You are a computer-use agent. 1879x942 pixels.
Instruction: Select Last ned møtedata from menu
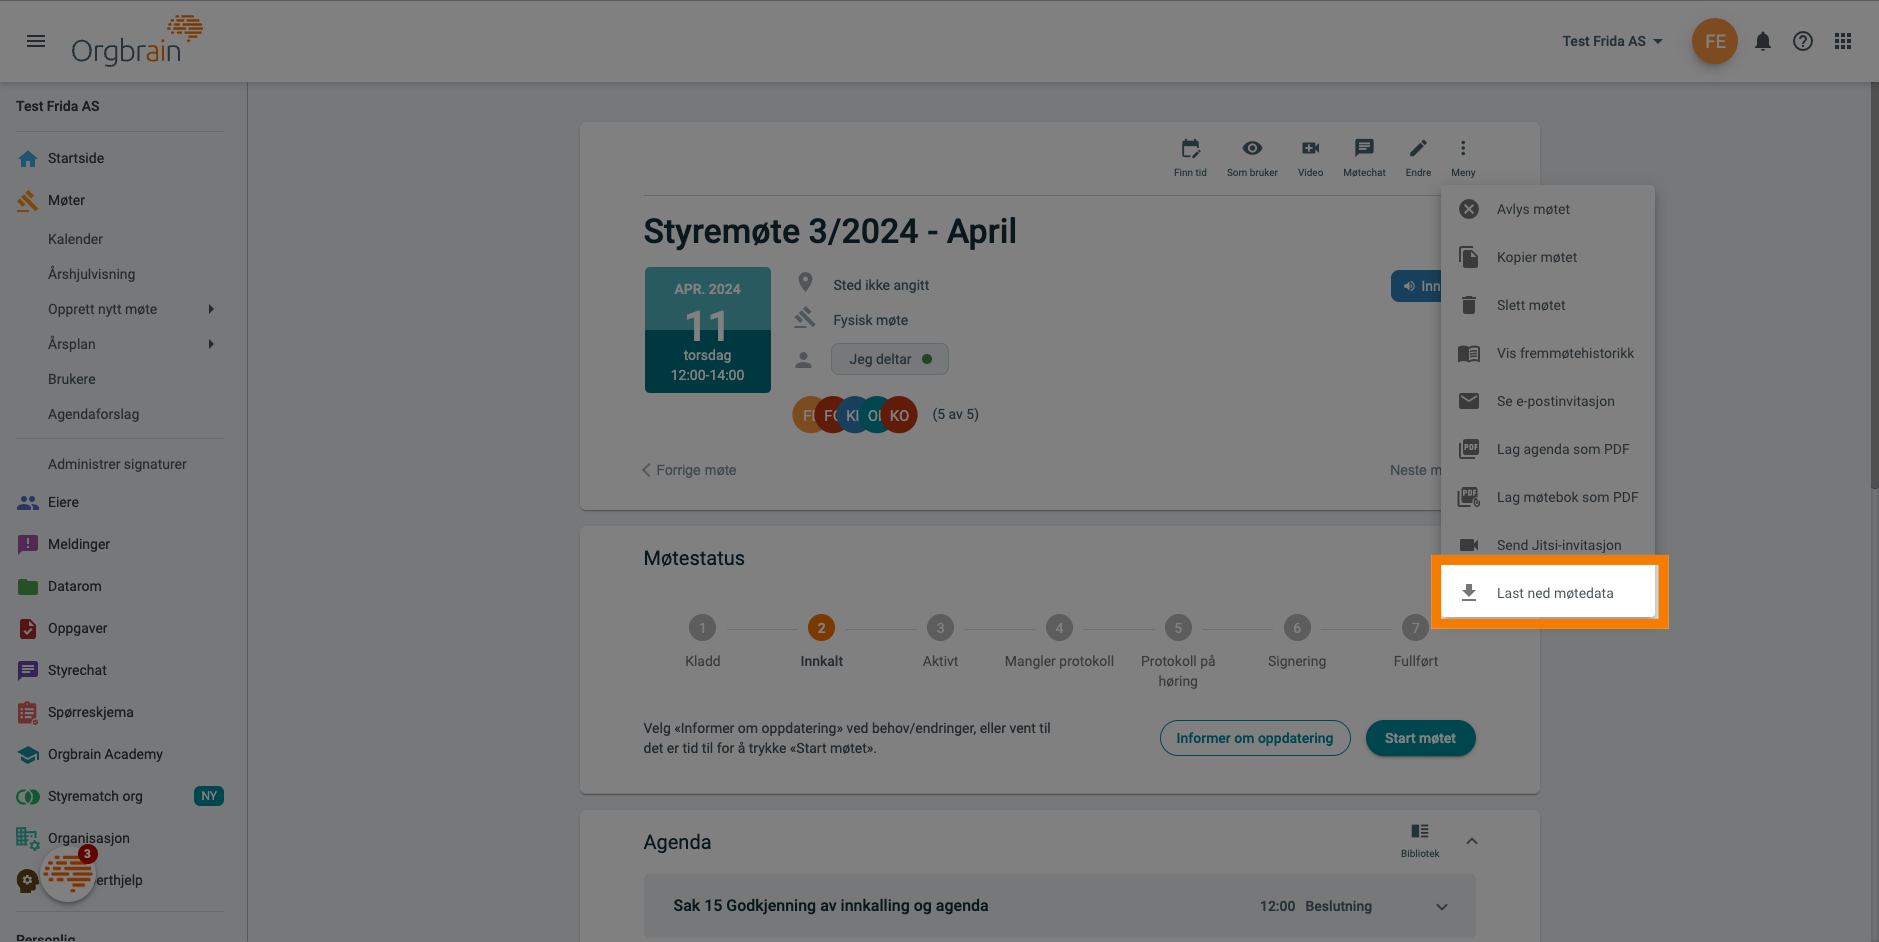point(1548,593)
